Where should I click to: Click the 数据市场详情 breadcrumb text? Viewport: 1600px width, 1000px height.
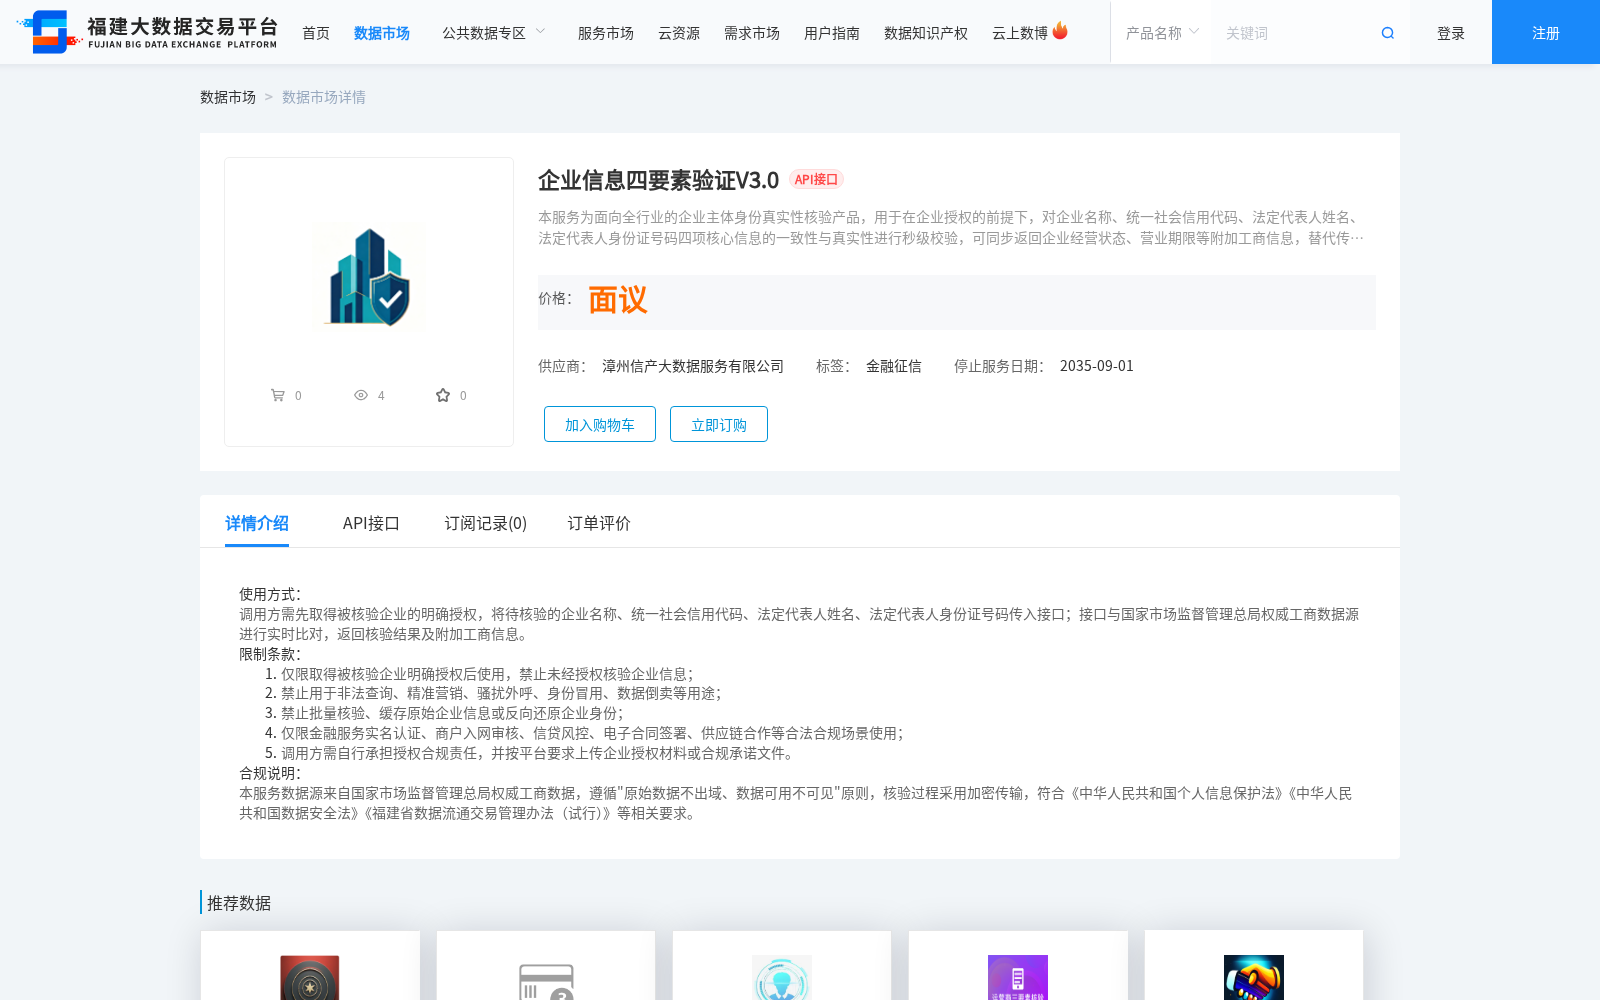point(324,97)
